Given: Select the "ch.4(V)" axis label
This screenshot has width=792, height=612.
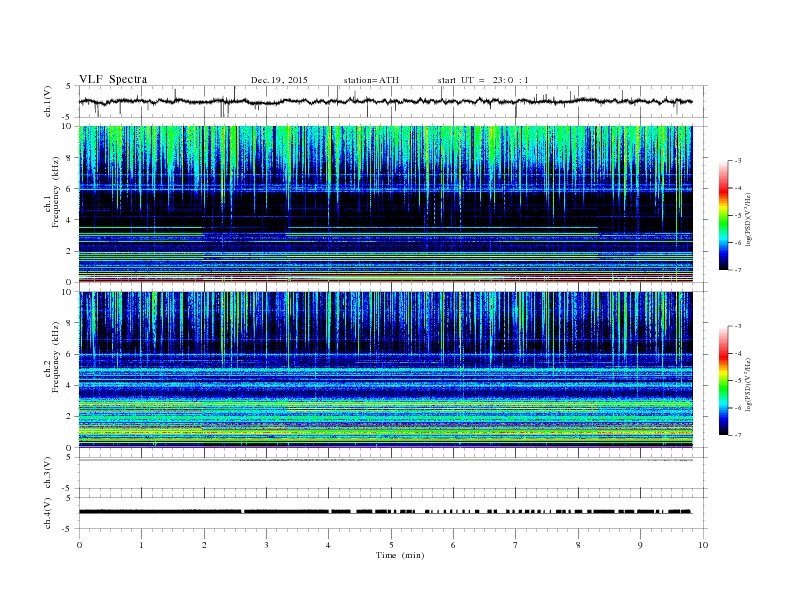Looking at the screenshot, I should pos(48,513).
